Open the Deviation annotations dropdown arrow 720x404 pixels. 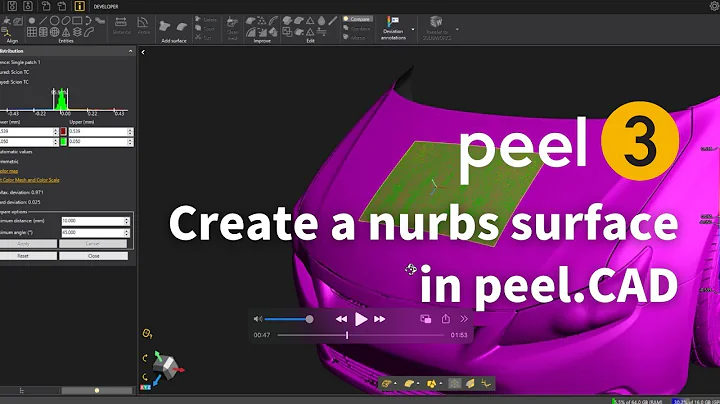(x=413, y=29)
